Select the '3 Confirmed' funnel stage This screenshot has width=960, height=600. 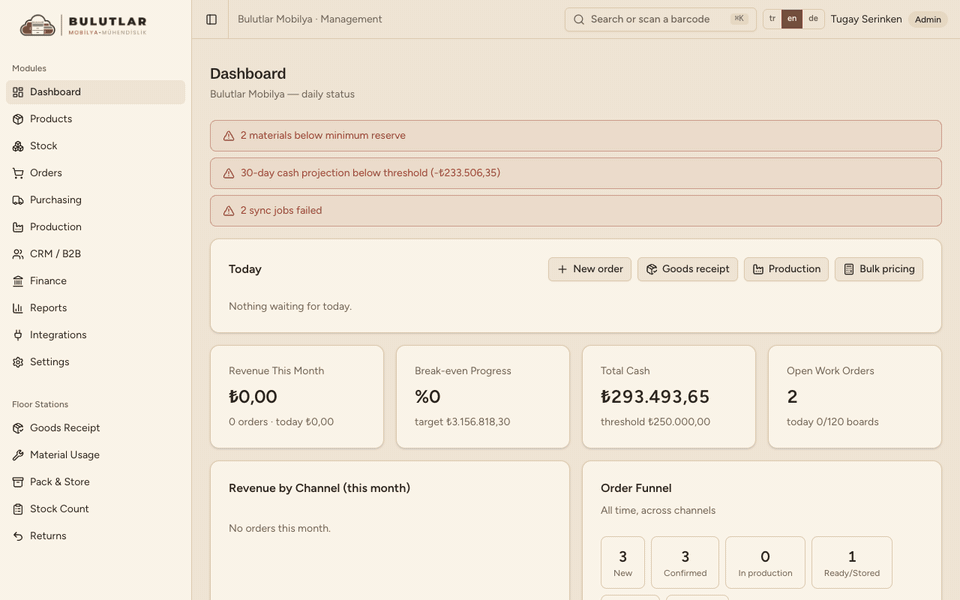pos(685,563)
